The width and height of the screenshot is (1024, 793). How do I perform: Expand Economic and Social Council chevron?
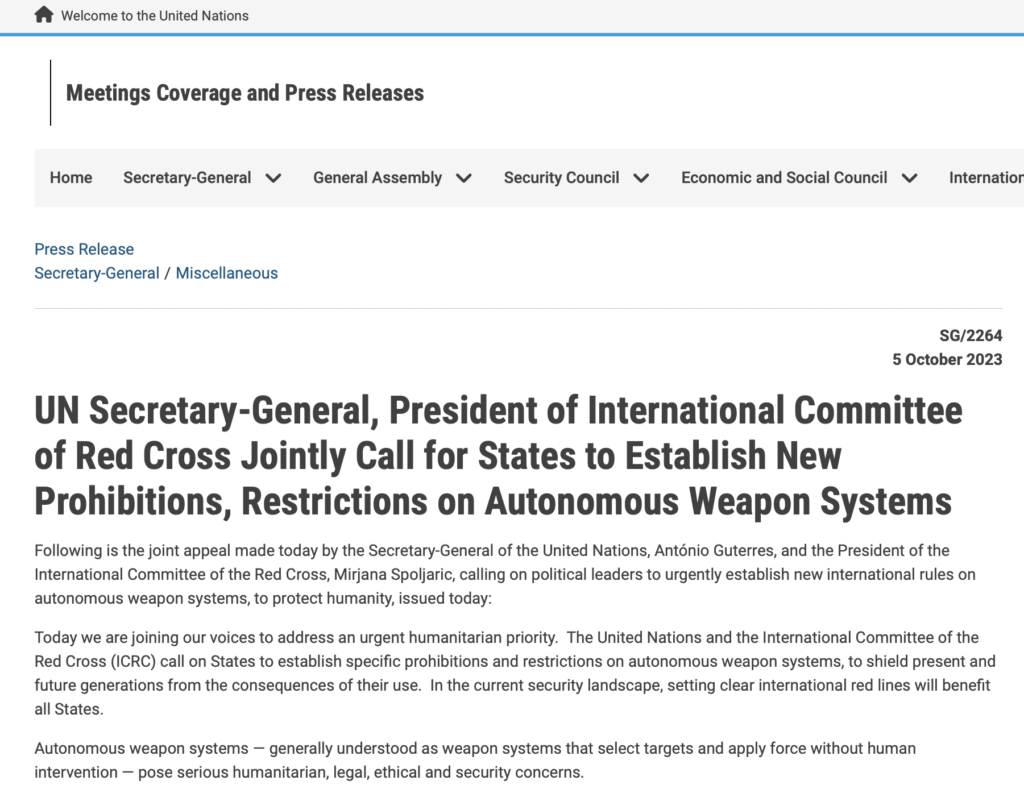click(x=909, y=179)
